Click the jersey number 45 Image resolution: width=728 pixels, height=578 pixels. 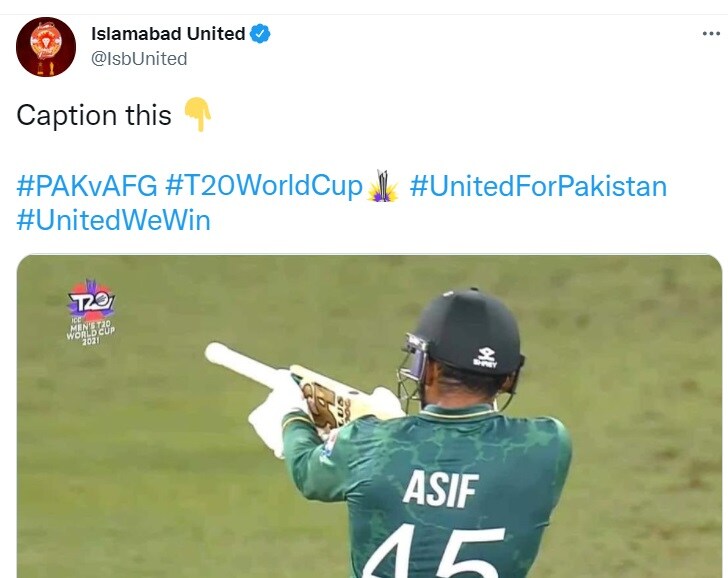(434, 552)
